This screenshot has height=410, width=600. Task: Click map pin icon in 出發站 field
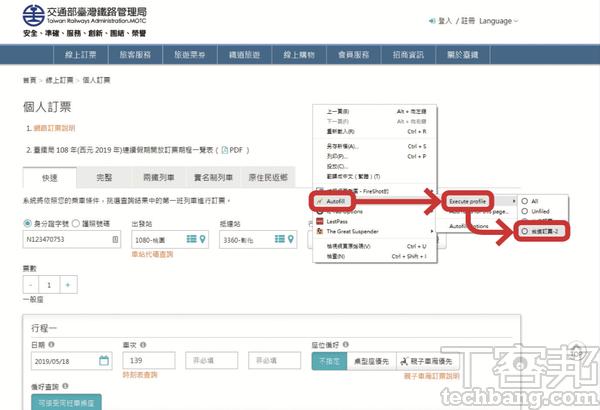202,239
